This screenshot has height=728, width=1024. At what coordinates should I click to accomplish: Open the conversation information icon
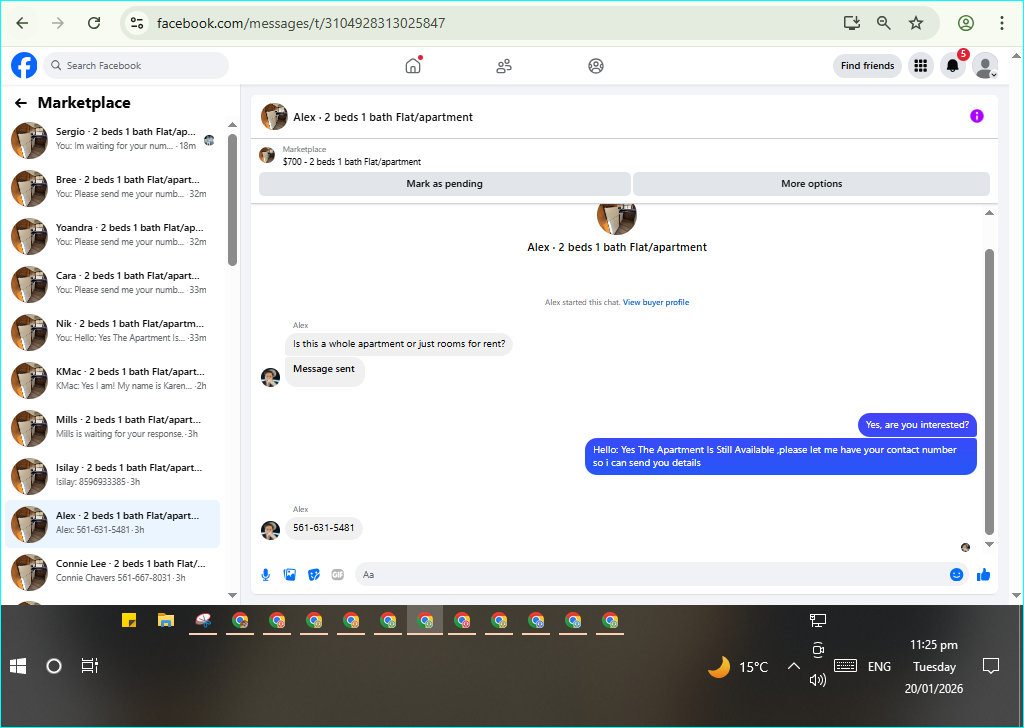976,116
